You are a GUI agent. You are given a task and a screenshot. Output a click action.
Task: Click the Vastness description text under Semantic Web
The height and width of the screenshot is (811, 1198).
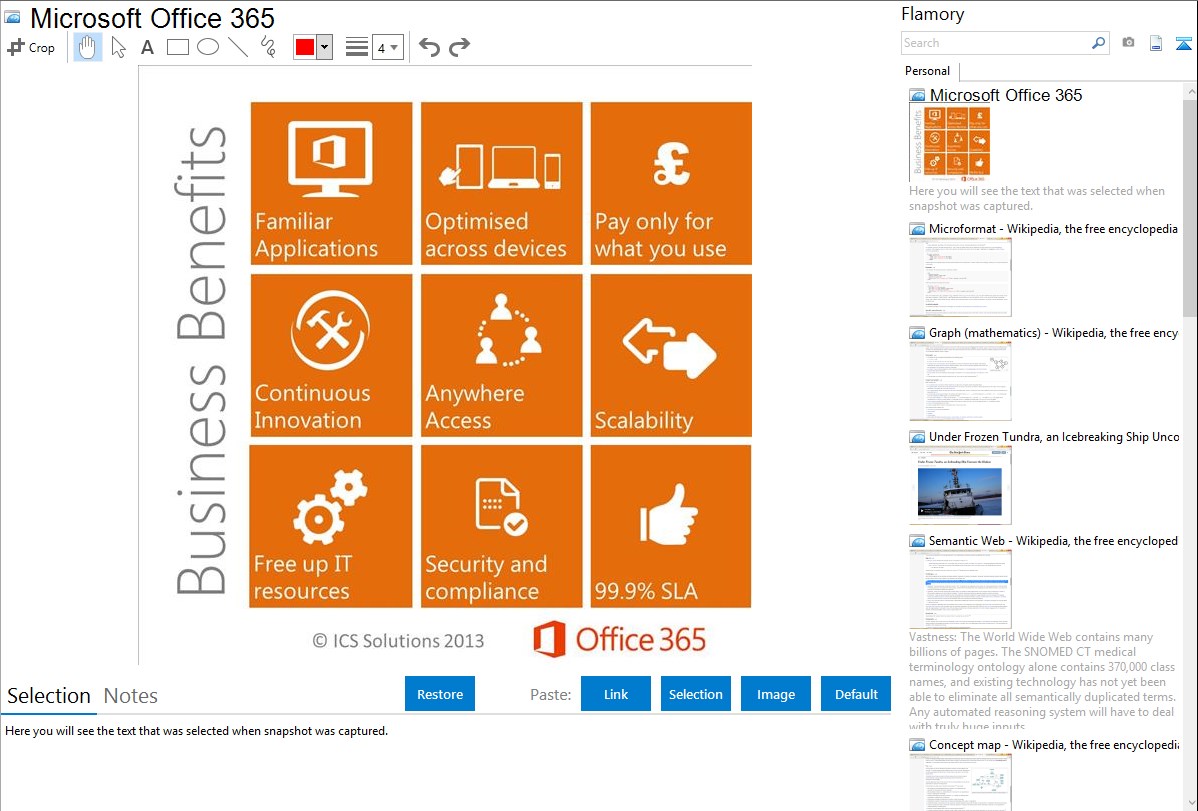(1042, 681)
